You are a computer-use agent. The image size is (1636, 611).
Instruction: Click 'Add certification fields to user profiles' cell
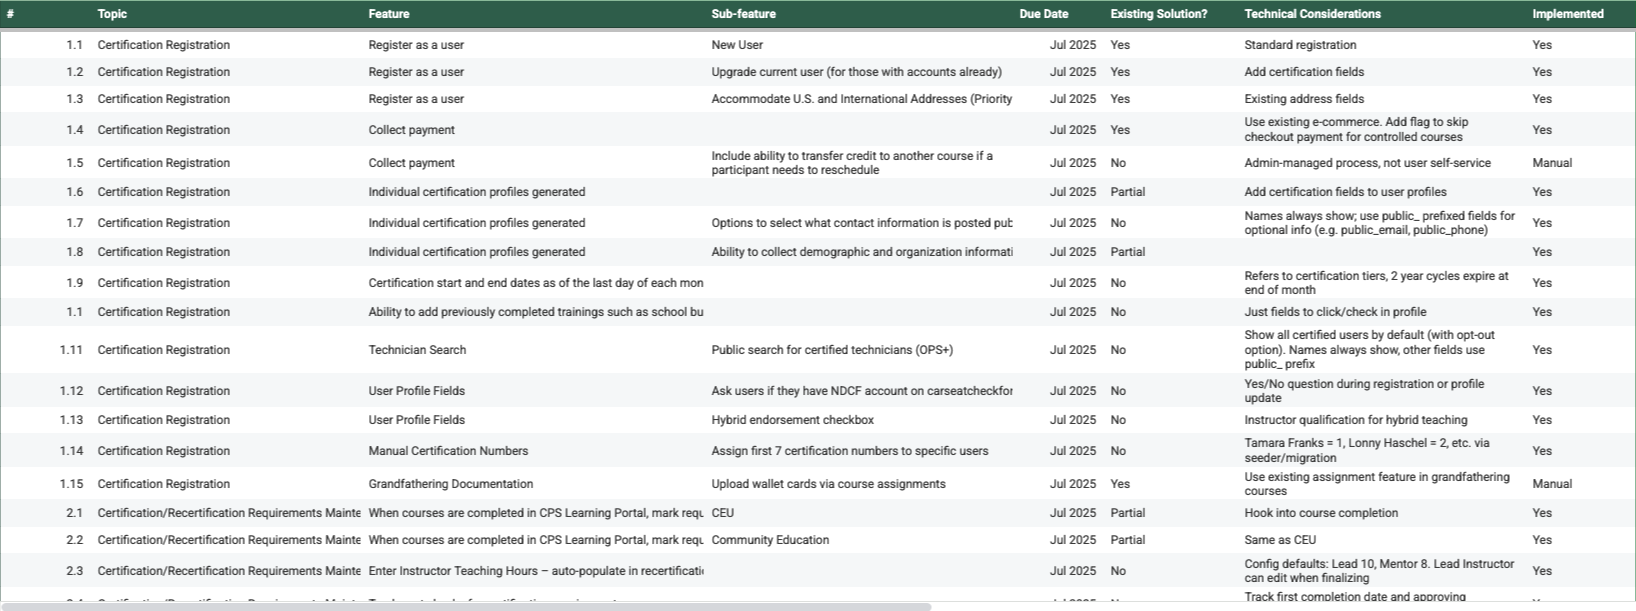(1345, 192)
